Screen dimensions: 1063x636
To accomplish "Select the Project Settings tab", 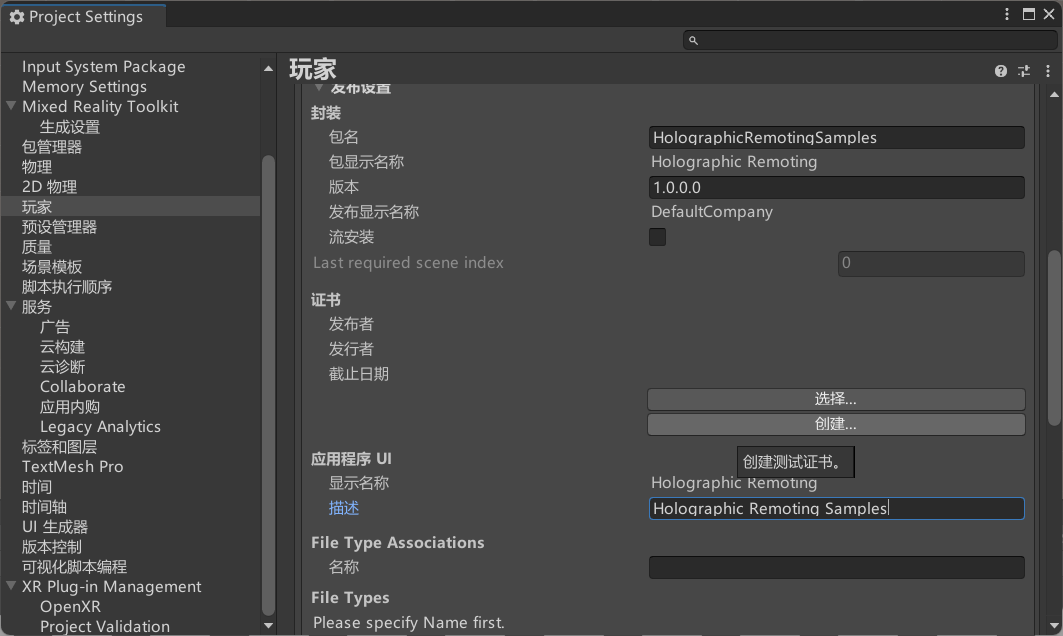I will (x=83, y=16).
